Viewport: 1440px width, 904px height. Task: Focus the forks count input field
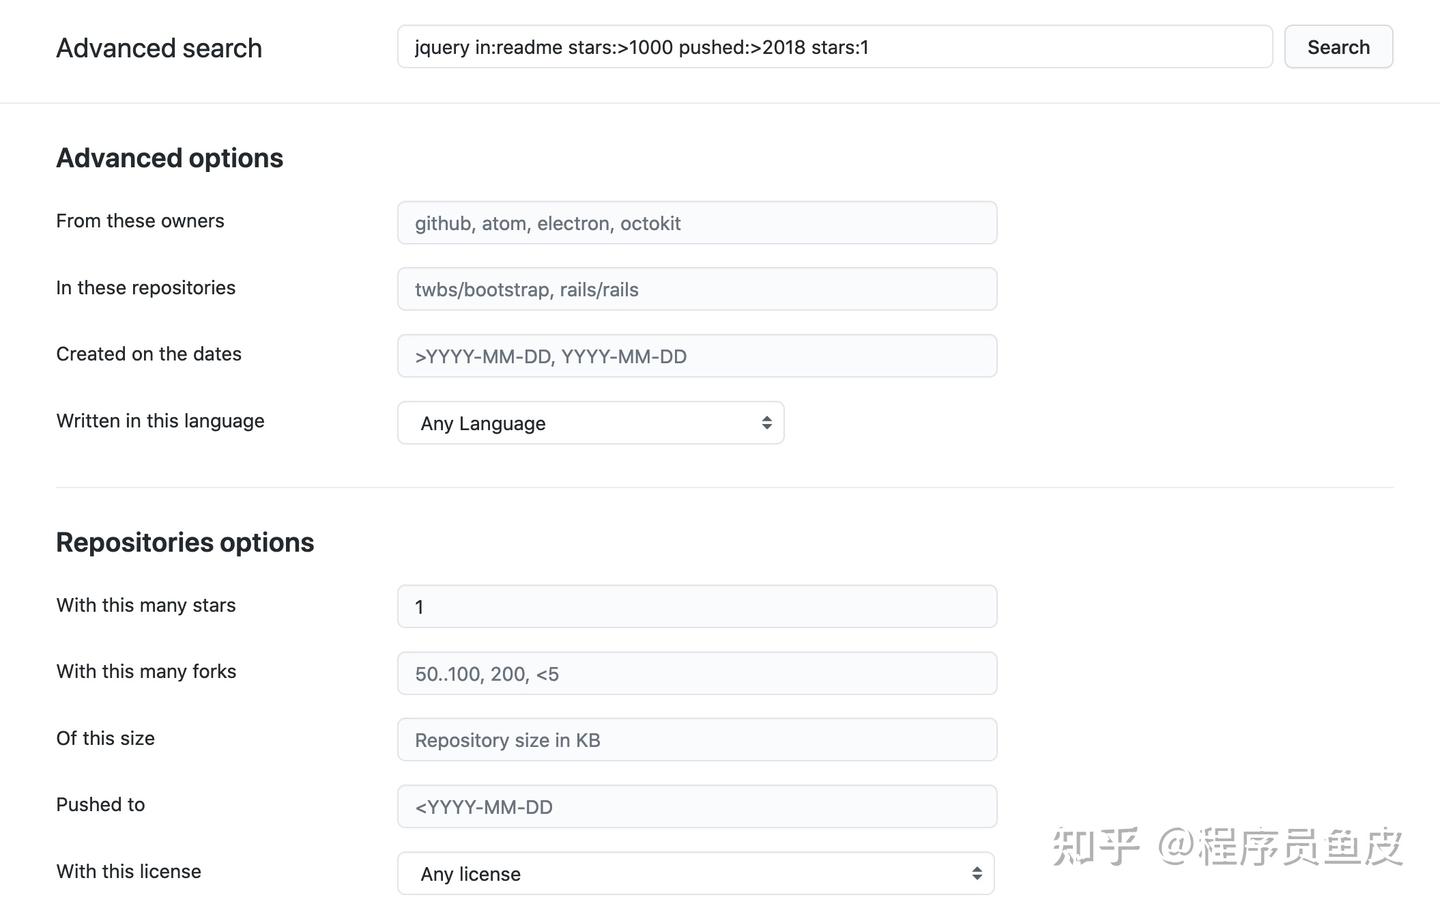(697, 674)
